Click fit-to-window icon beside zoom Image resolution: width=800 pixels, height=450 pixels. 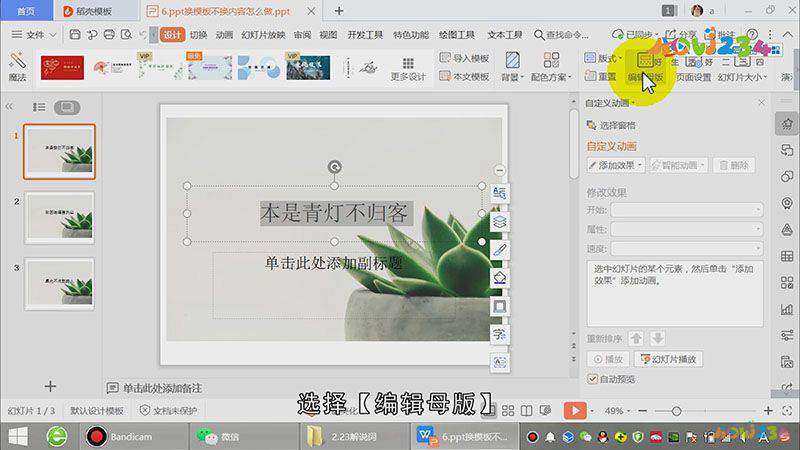click(x=787, y=410)
